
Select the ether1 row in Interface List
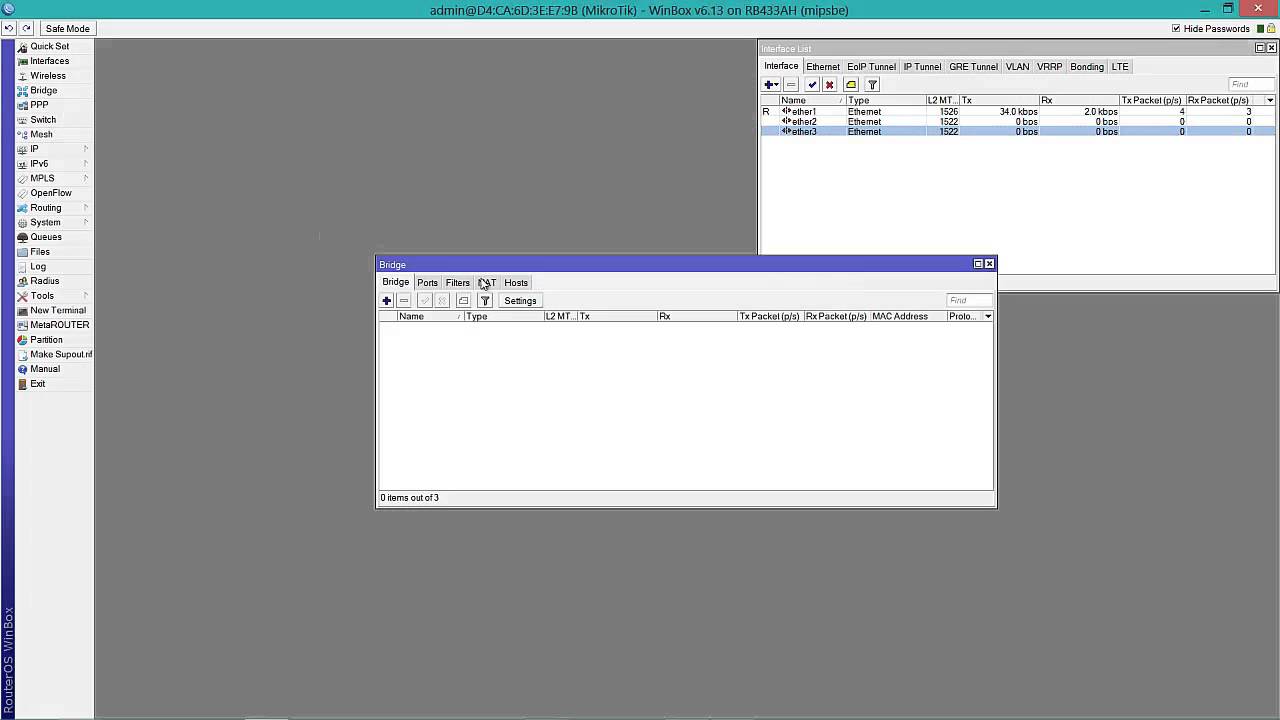(x=1018, y=112)
